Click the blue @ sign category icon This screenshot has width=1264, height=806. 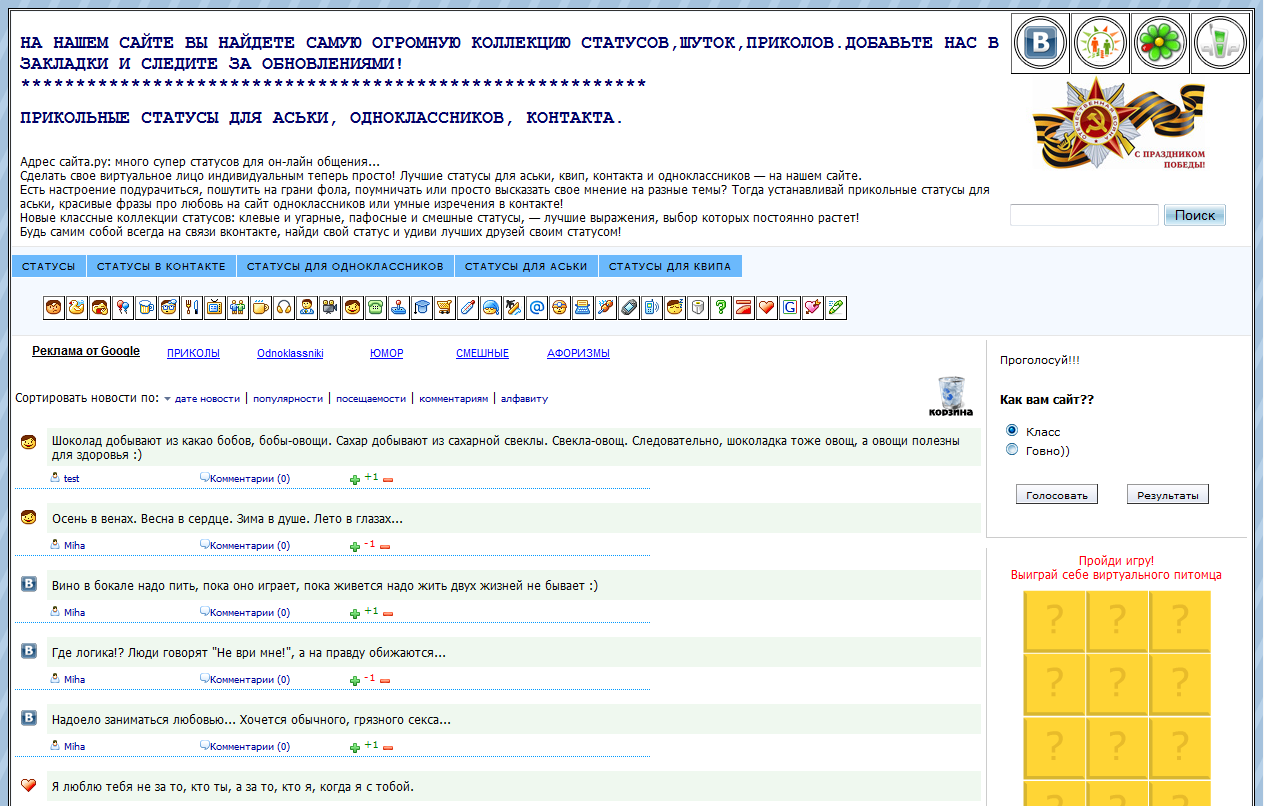coord(537,308)
